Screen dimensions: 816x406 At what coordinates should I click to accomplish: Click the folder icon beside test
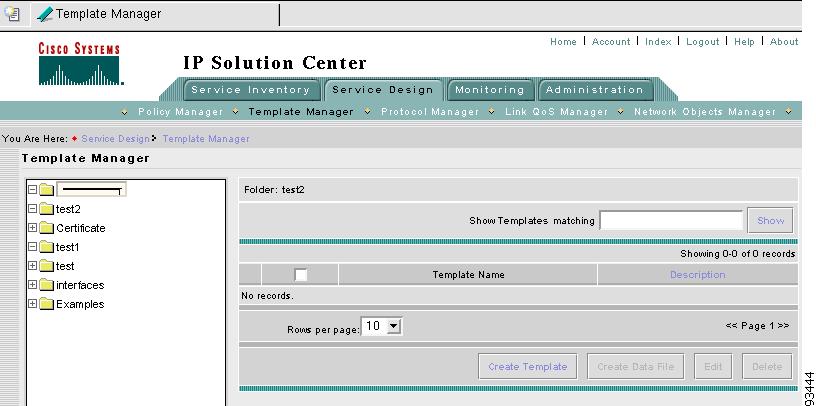tap(47, 266)
